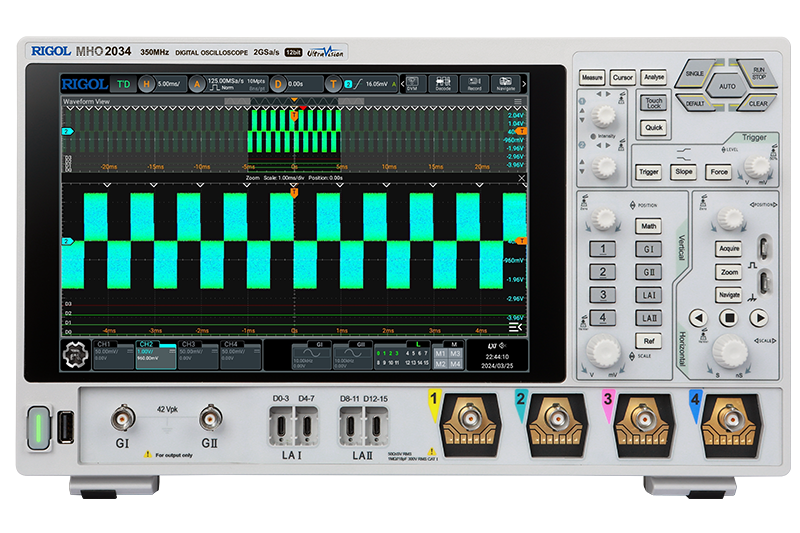Tap the DVM icon in the top toolbar
This screenshot has width=800, height=533.
pos(411,84)
